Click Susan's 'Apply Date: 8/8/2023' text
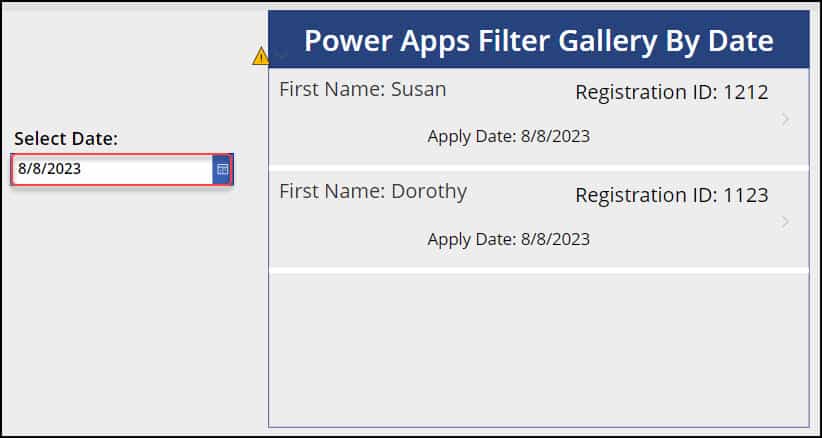 pyautogui.click(x=509, y=136)
